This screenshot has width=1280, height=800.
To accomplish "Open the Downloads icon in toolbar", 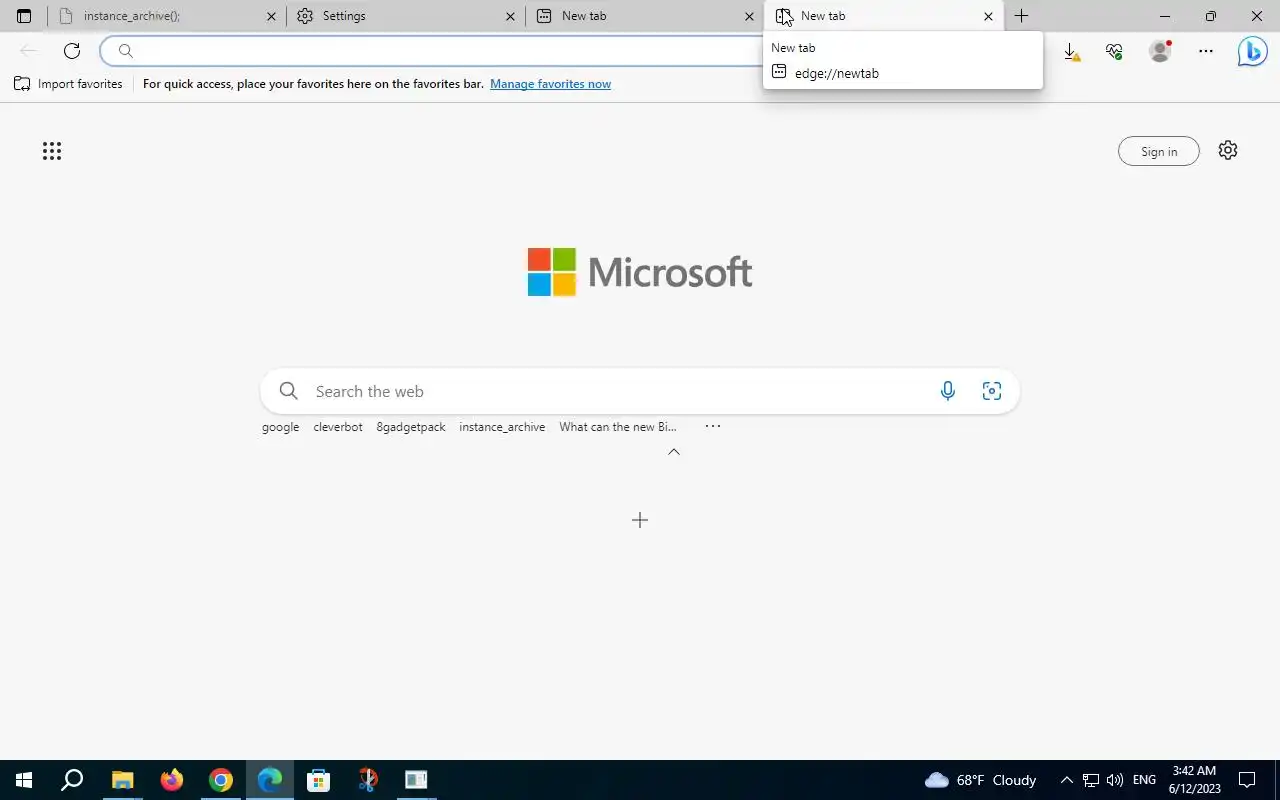I will tap(1070, 51).
